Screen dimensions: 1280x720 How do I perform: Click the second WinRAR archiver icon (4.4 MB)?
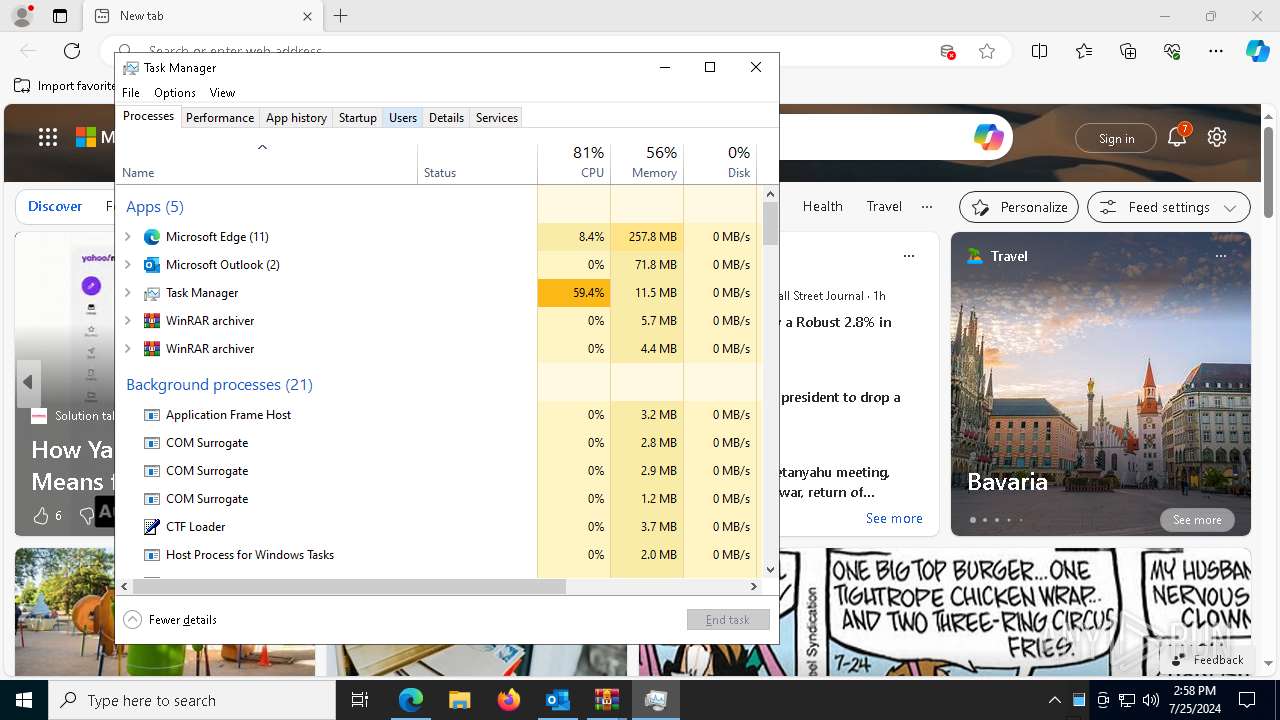point(152,349)
